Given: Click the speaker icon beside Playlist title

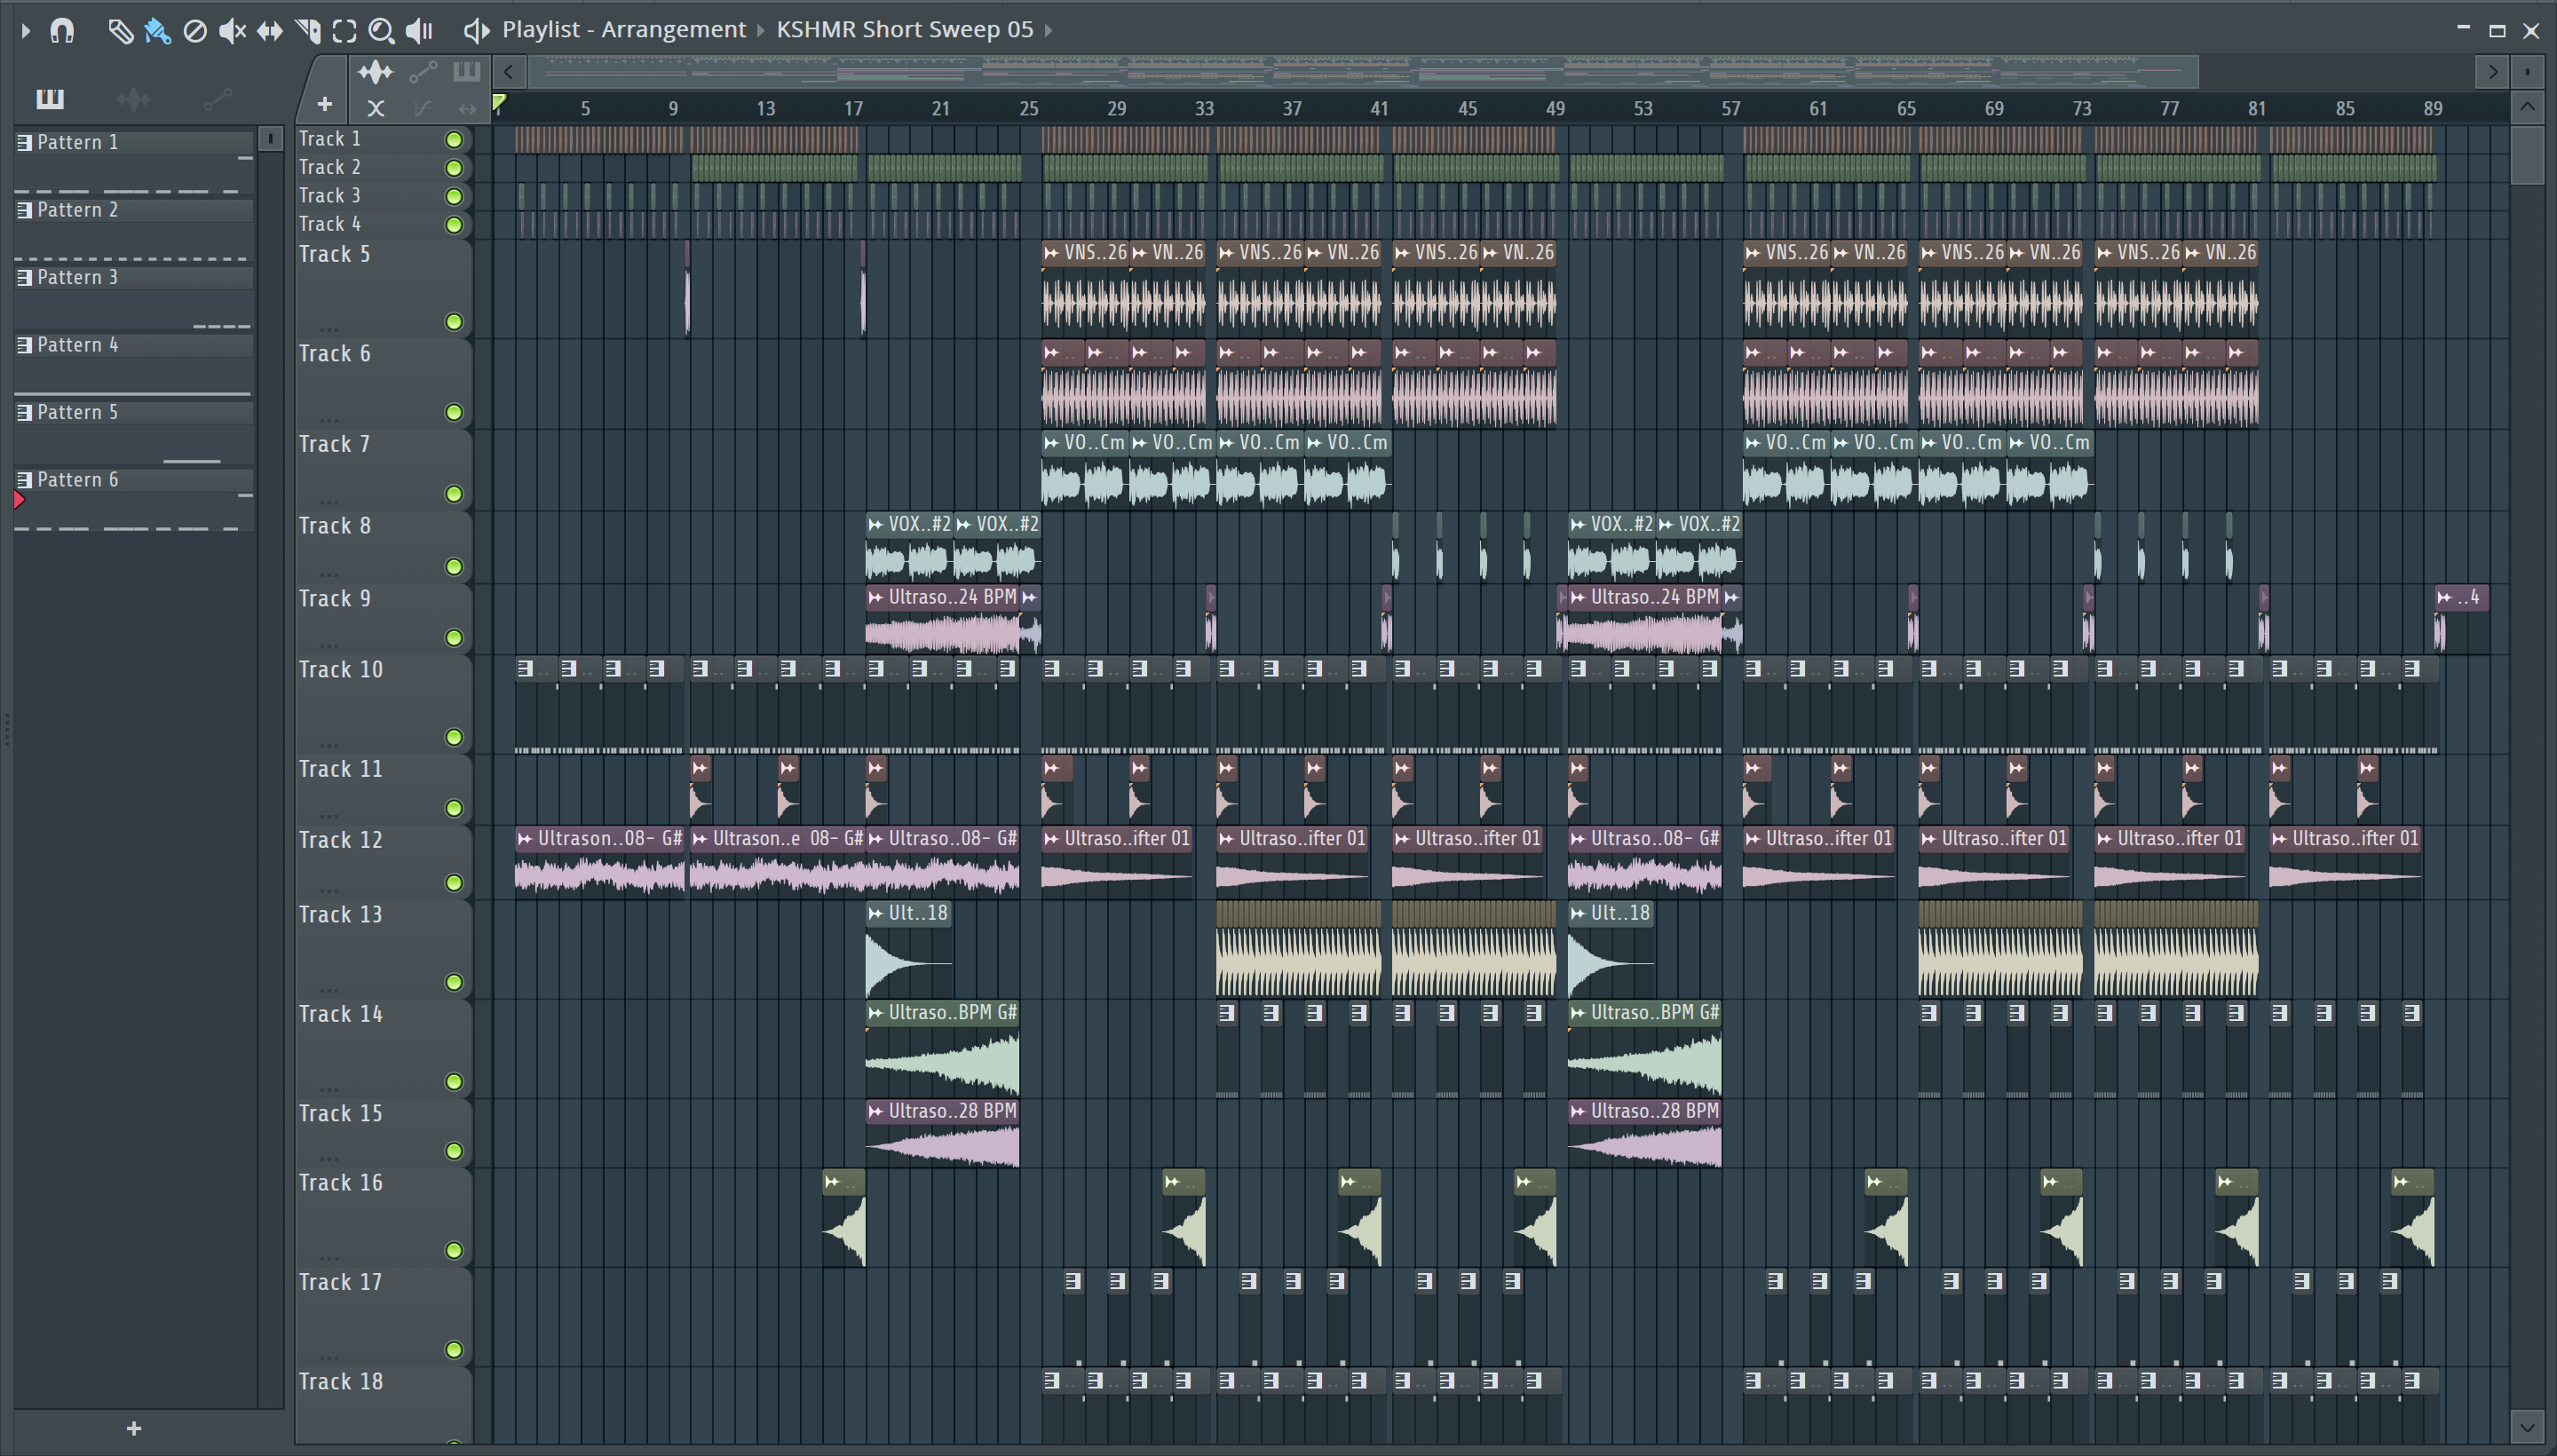Looking at the screenshot, I should click(x=476, y=30).
